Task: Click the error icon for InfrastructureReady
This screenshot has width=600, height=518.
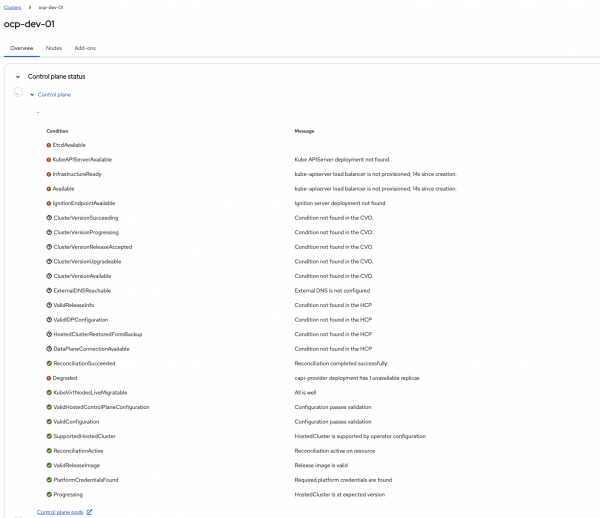Action: point(49,174)
